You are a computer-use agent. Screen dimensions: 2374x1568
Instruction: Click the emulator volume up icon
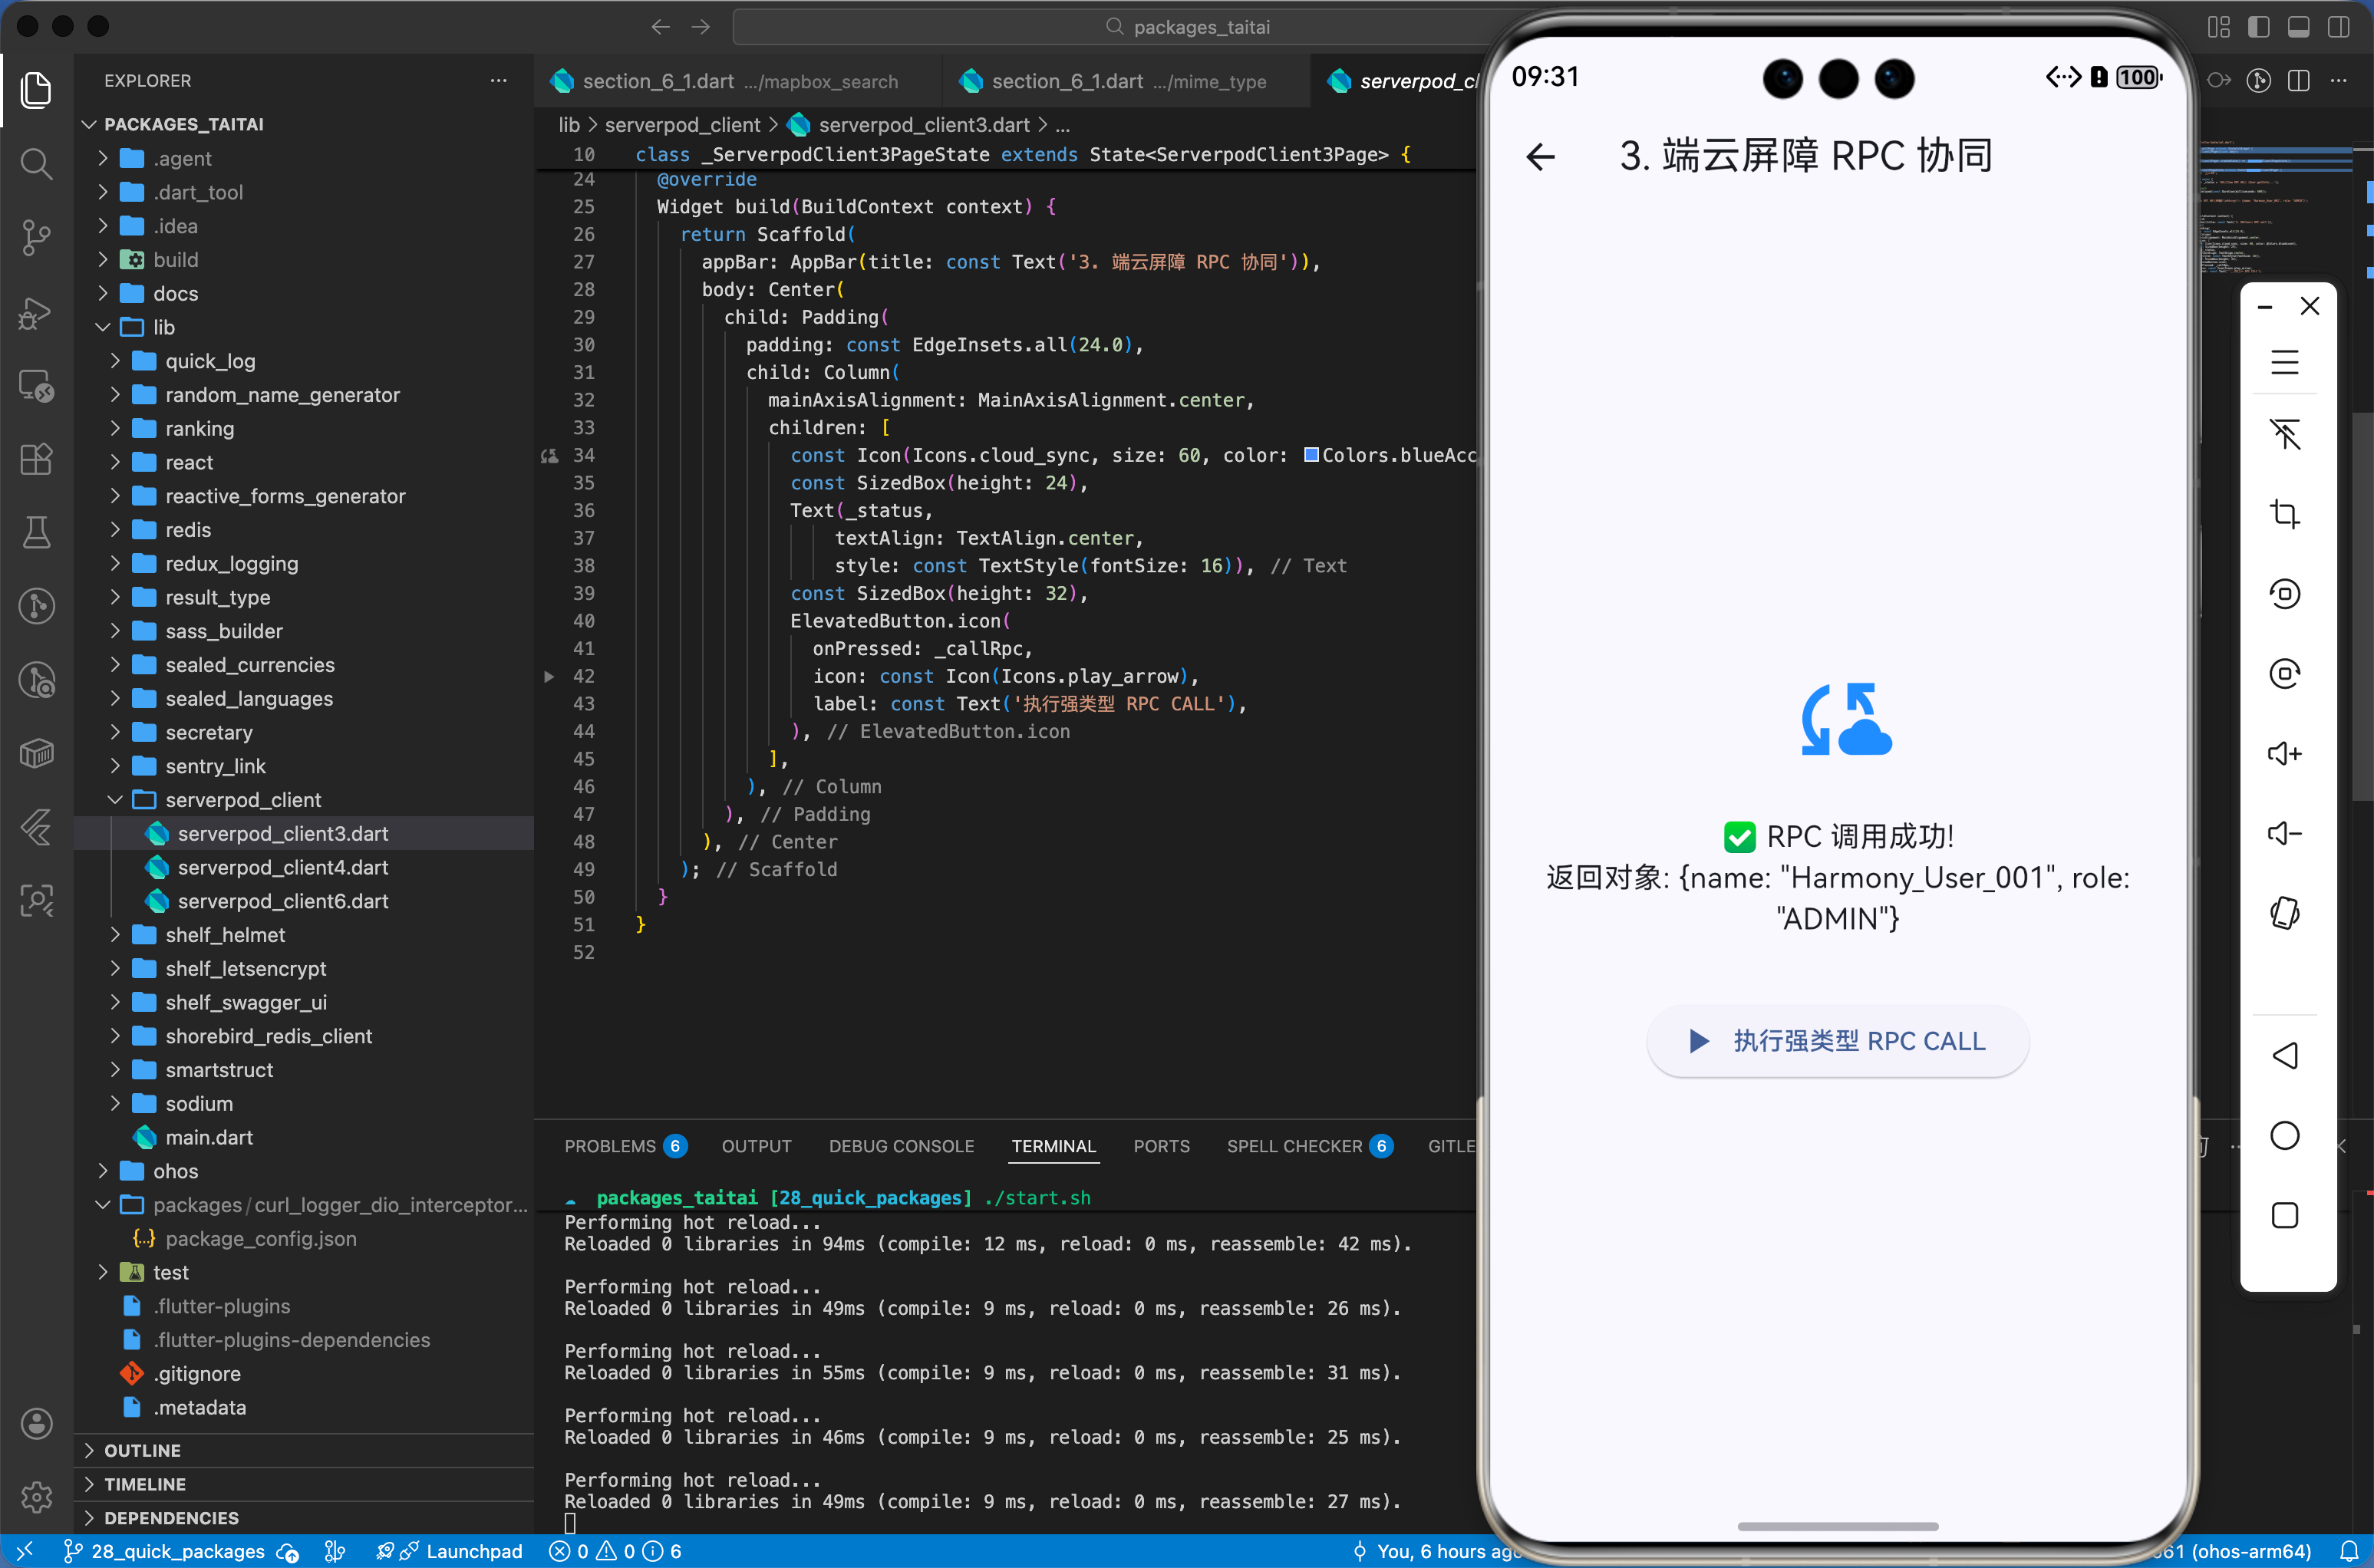click(2284, 753)
